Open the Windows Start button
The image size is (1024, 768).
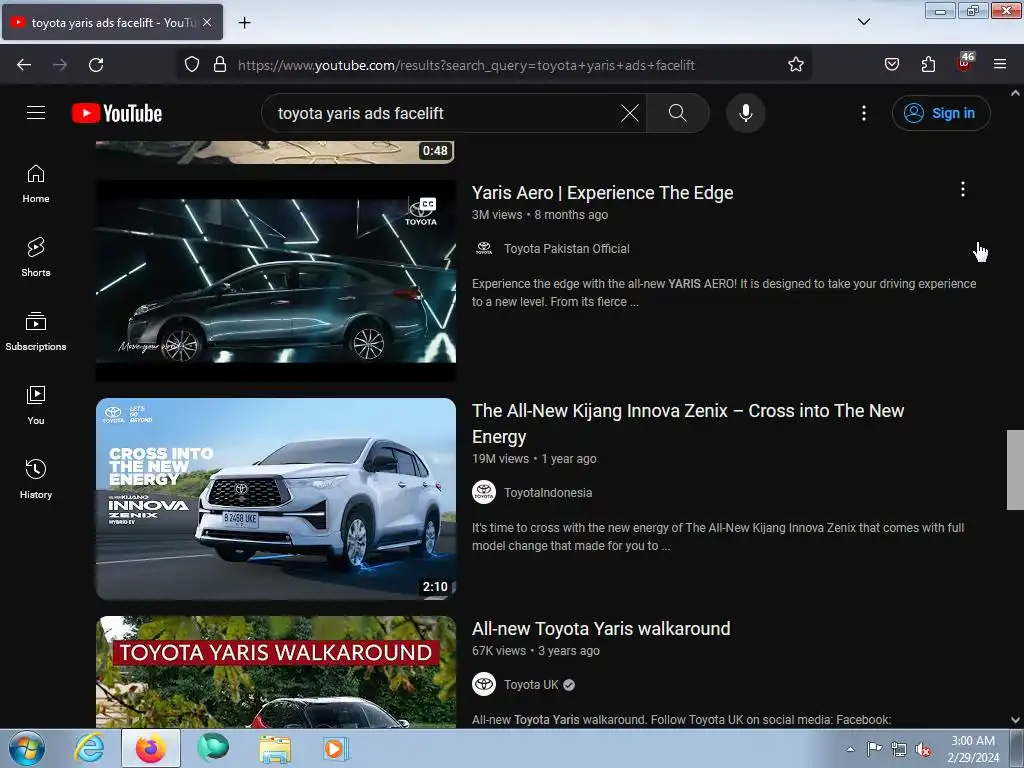27,748
